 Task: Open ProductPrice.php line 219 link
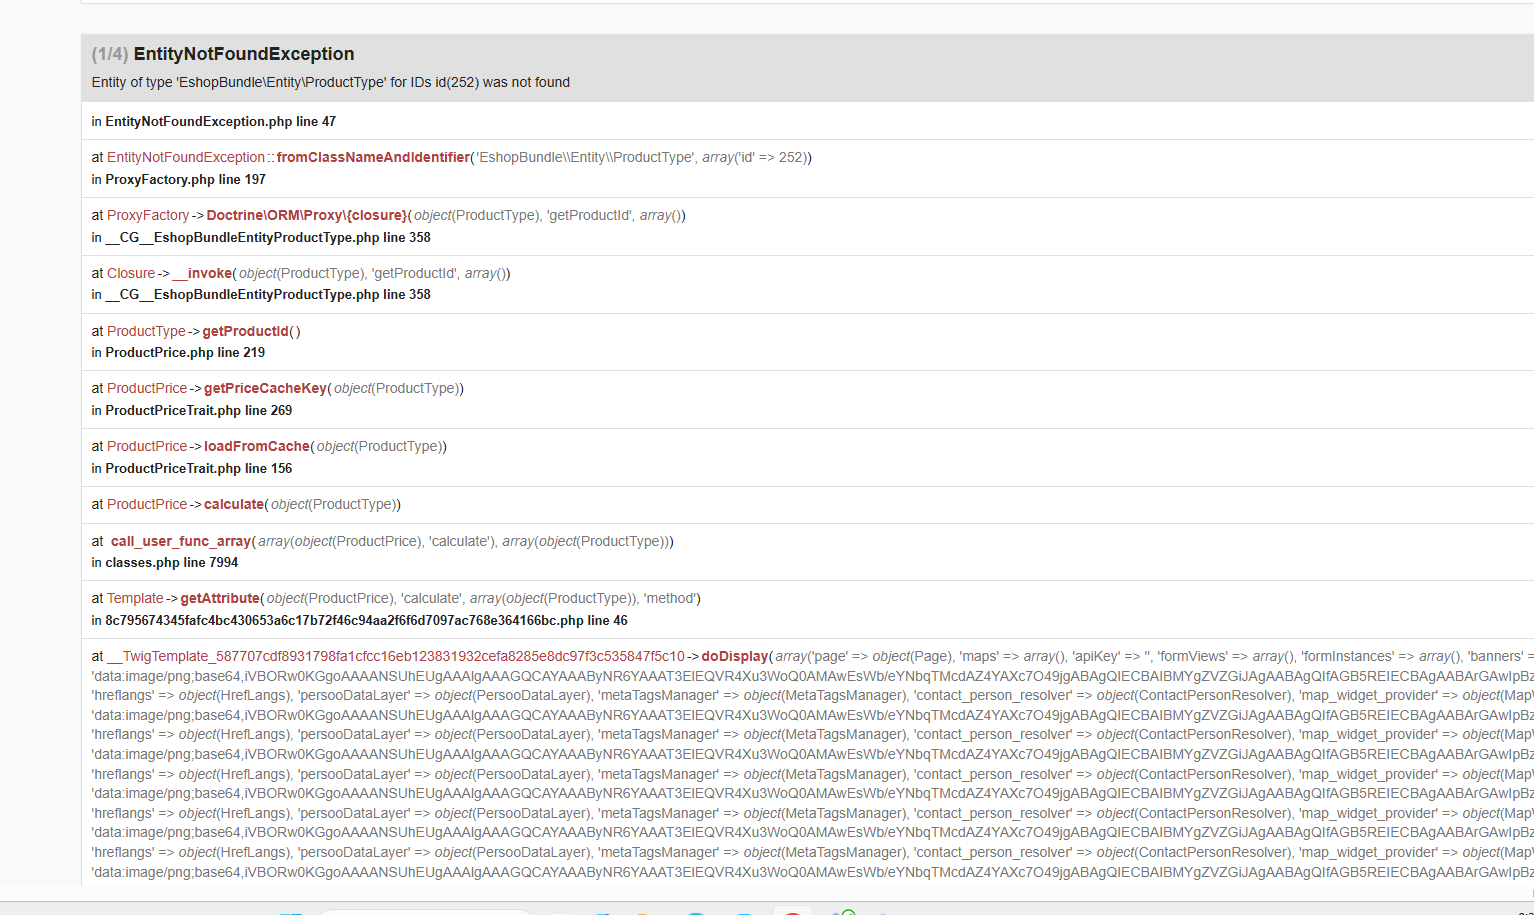click(185, 352)
